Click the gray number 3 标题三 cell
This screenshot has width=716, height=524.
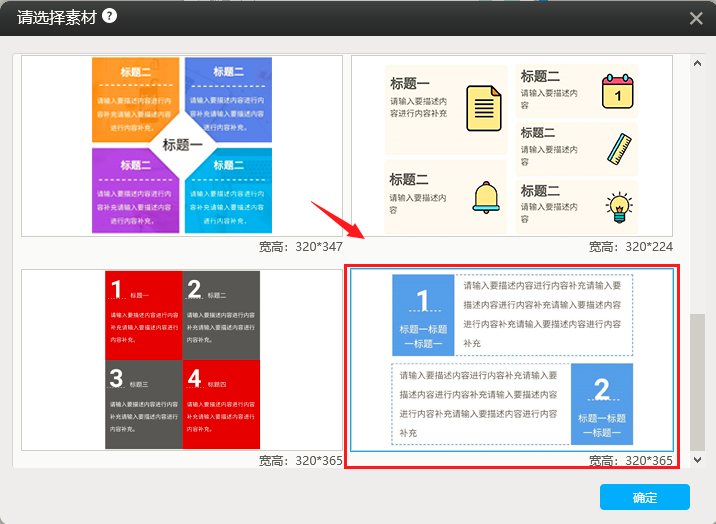(x=144, y=404)
